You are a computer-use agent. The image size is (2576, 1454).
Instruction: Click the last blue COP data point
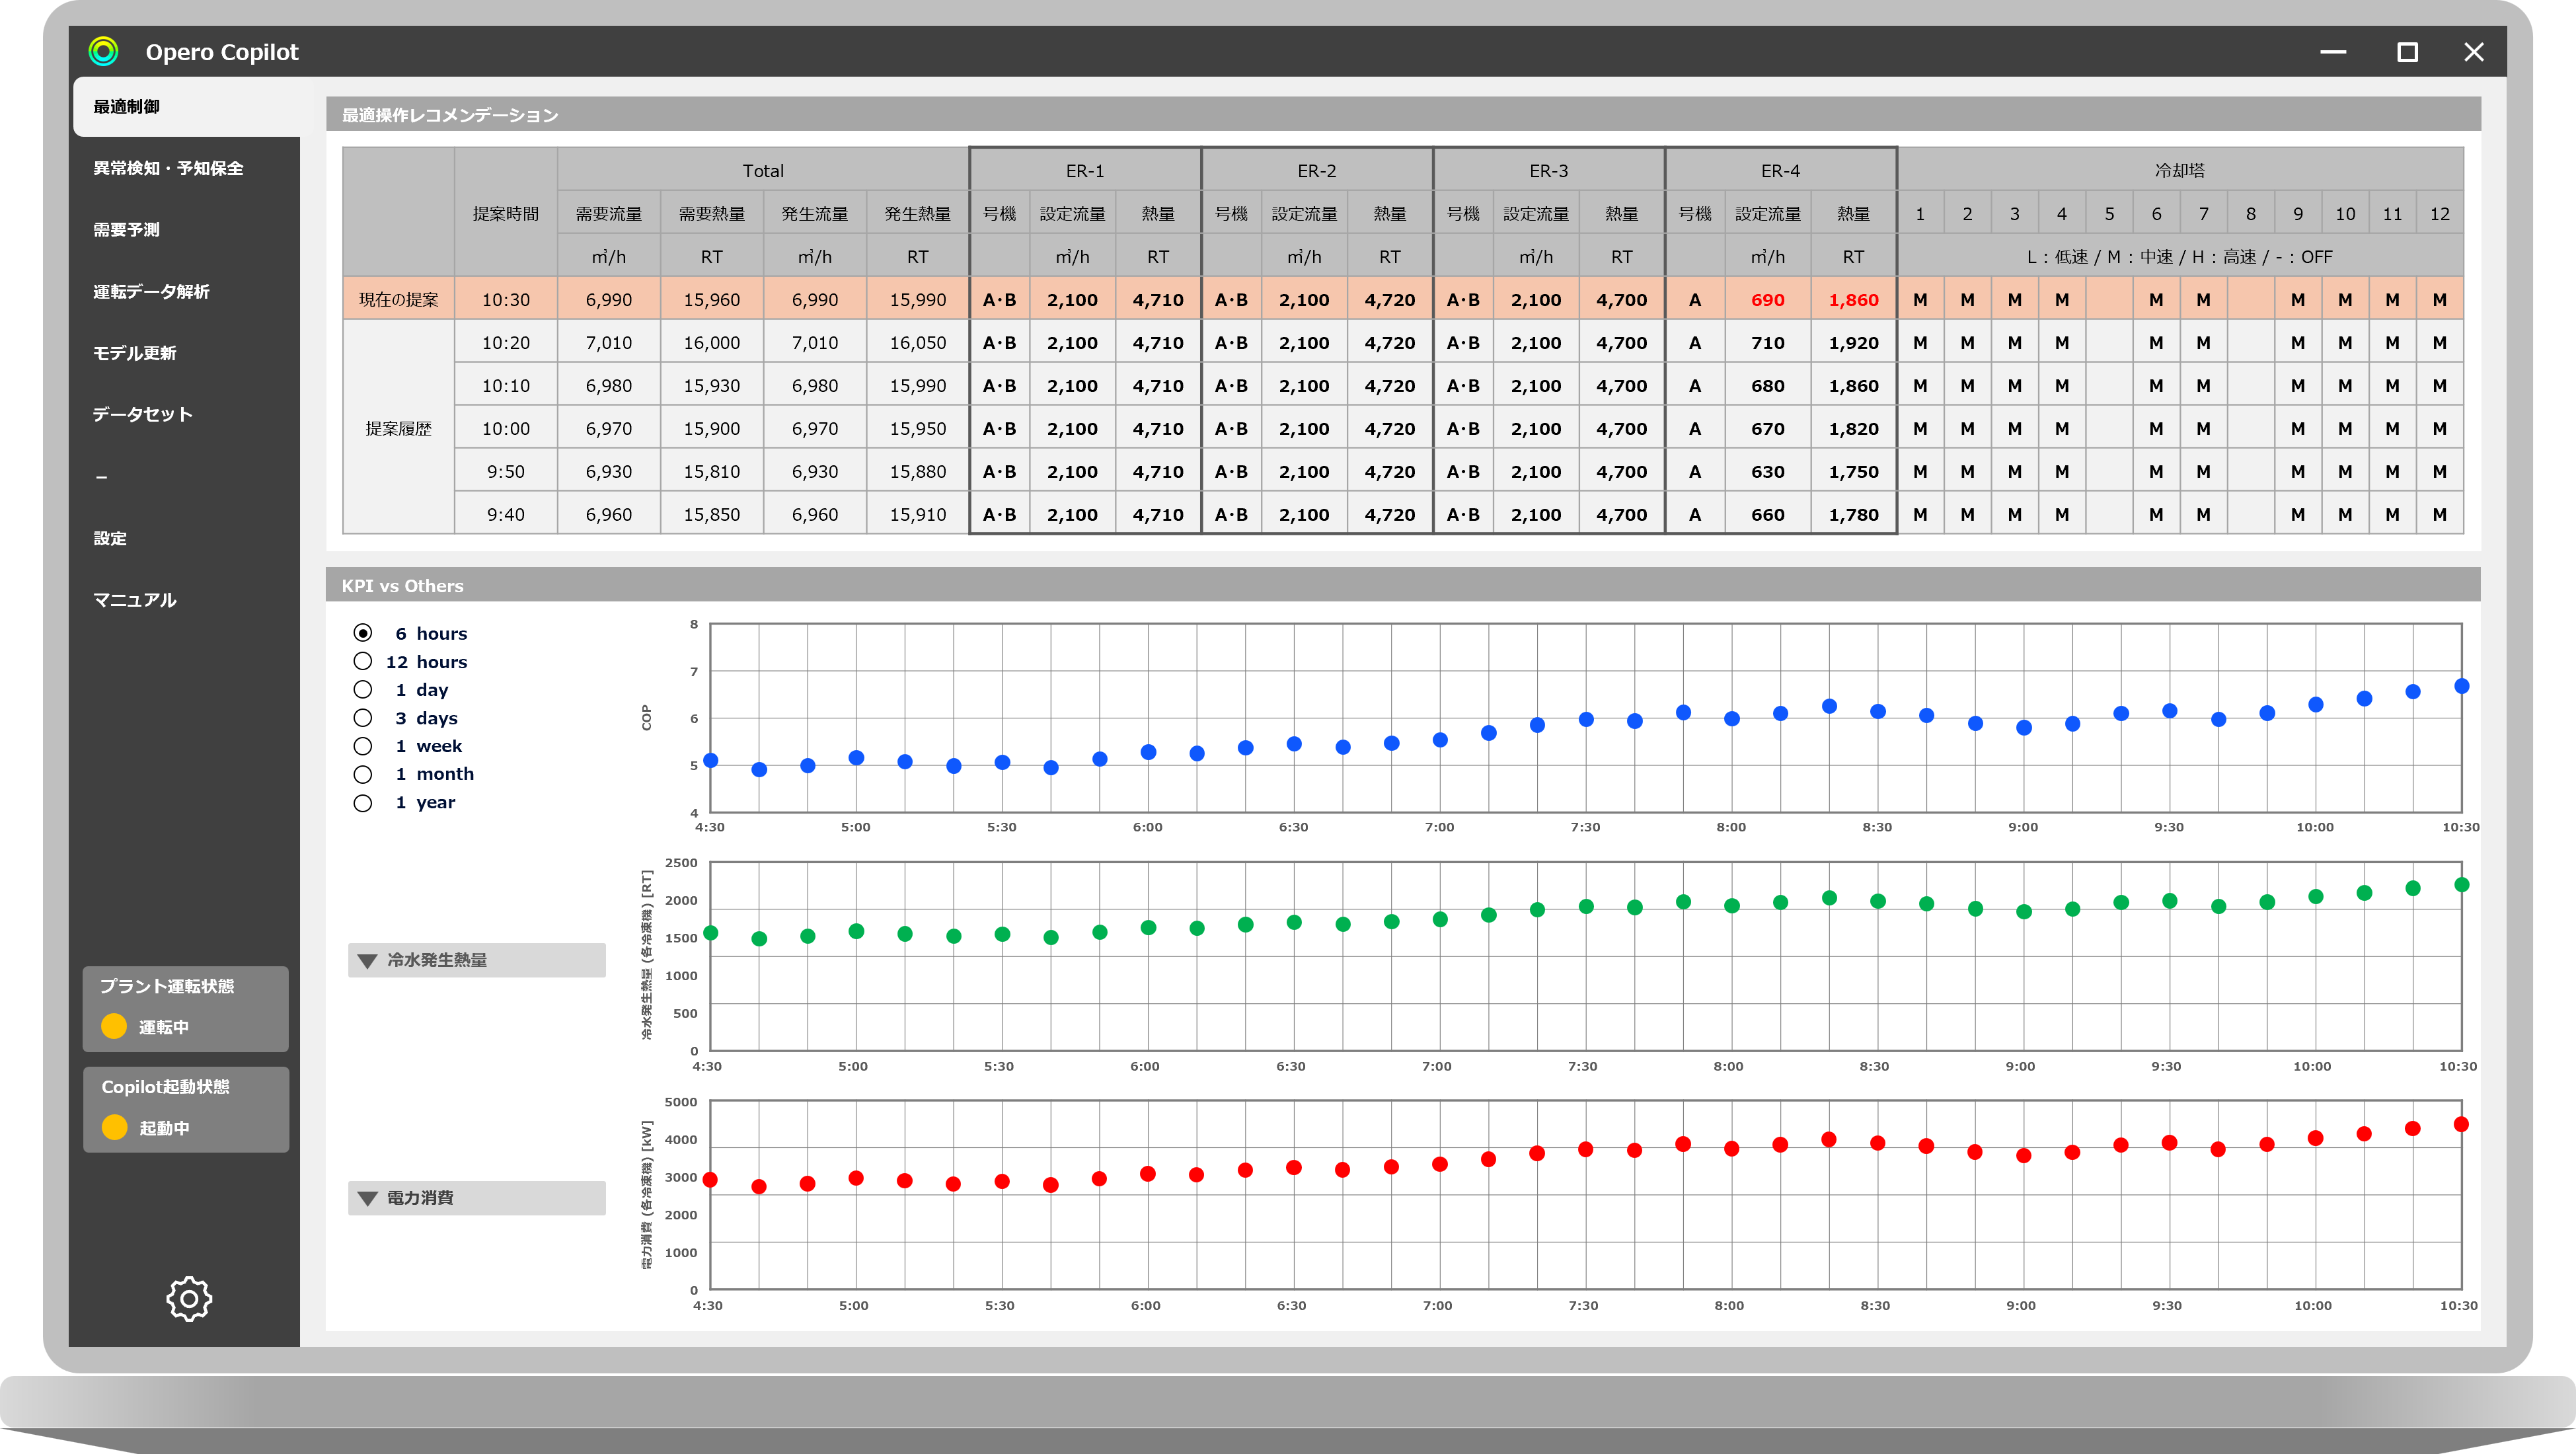click(2461, 686)
